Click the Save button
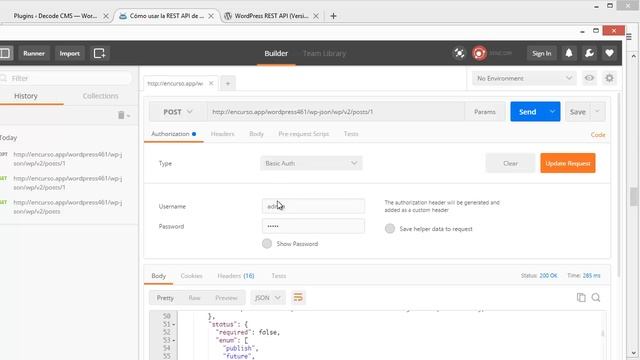The image size is (640, 360). 578,112
